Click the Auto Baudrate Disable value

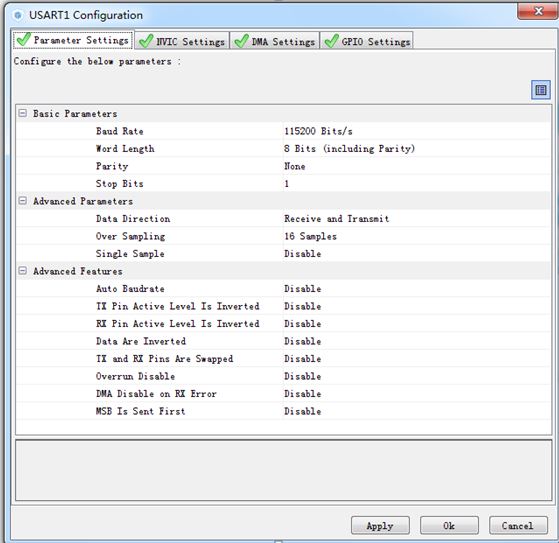[x=302, y=288]
